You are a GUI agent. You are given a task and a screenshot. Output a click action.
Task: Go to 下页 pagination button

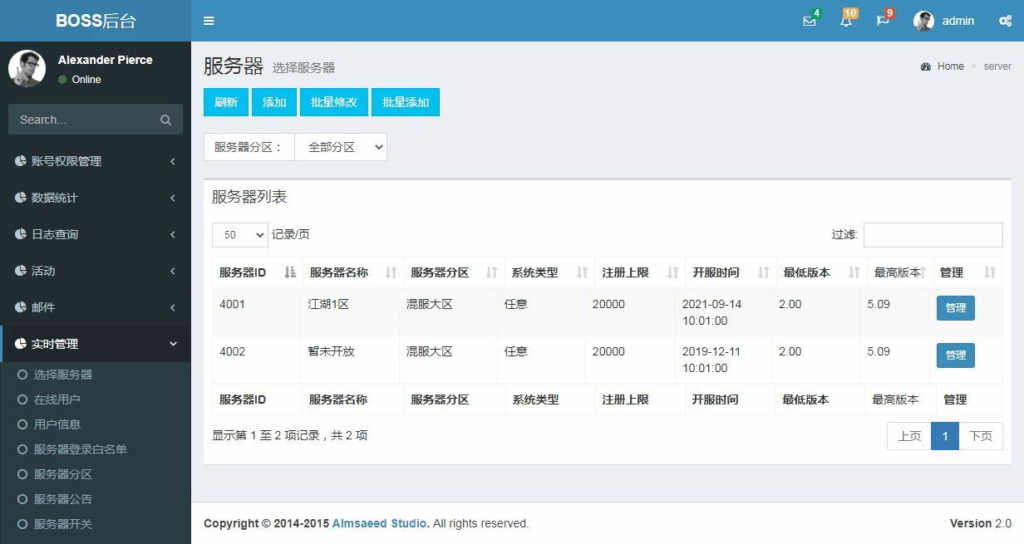(x=980, y=436)
